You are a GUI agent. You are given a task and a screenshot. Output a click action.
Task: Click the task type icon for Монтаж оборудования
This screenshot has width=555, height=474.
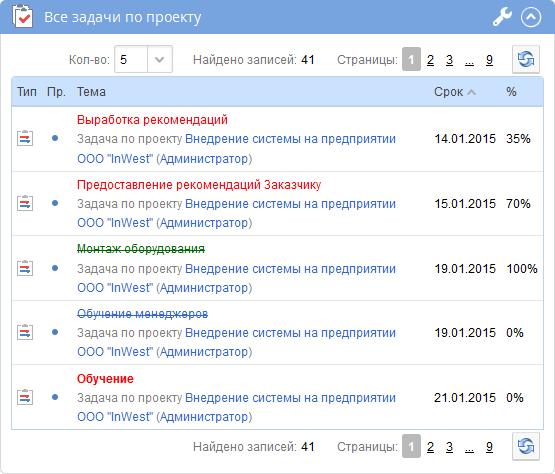25,268
